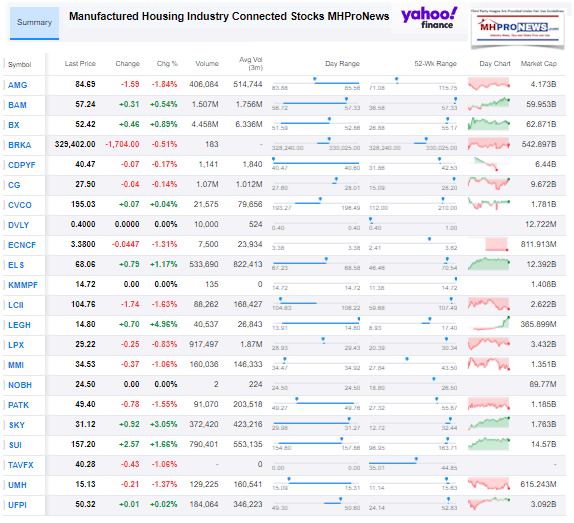Open SUI ticker symbol link
Image resolution: width=574 pixels, height=523 pixels.
(15, 445)
